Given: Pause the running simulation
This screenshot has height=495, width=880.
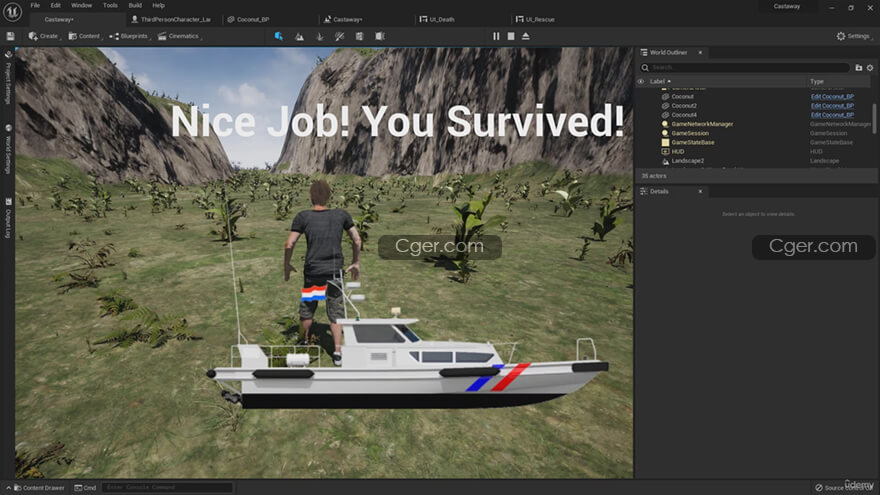Looking at the screenshot, I should coord(496,36).
